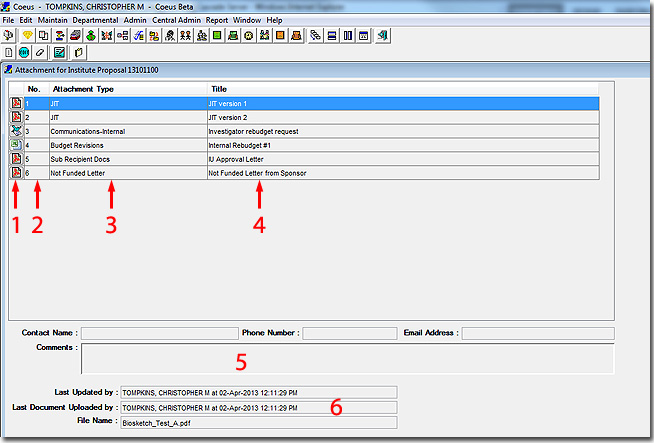Open the Maintain menu
This screenshot has width=654, height=443.
(52, 20)
